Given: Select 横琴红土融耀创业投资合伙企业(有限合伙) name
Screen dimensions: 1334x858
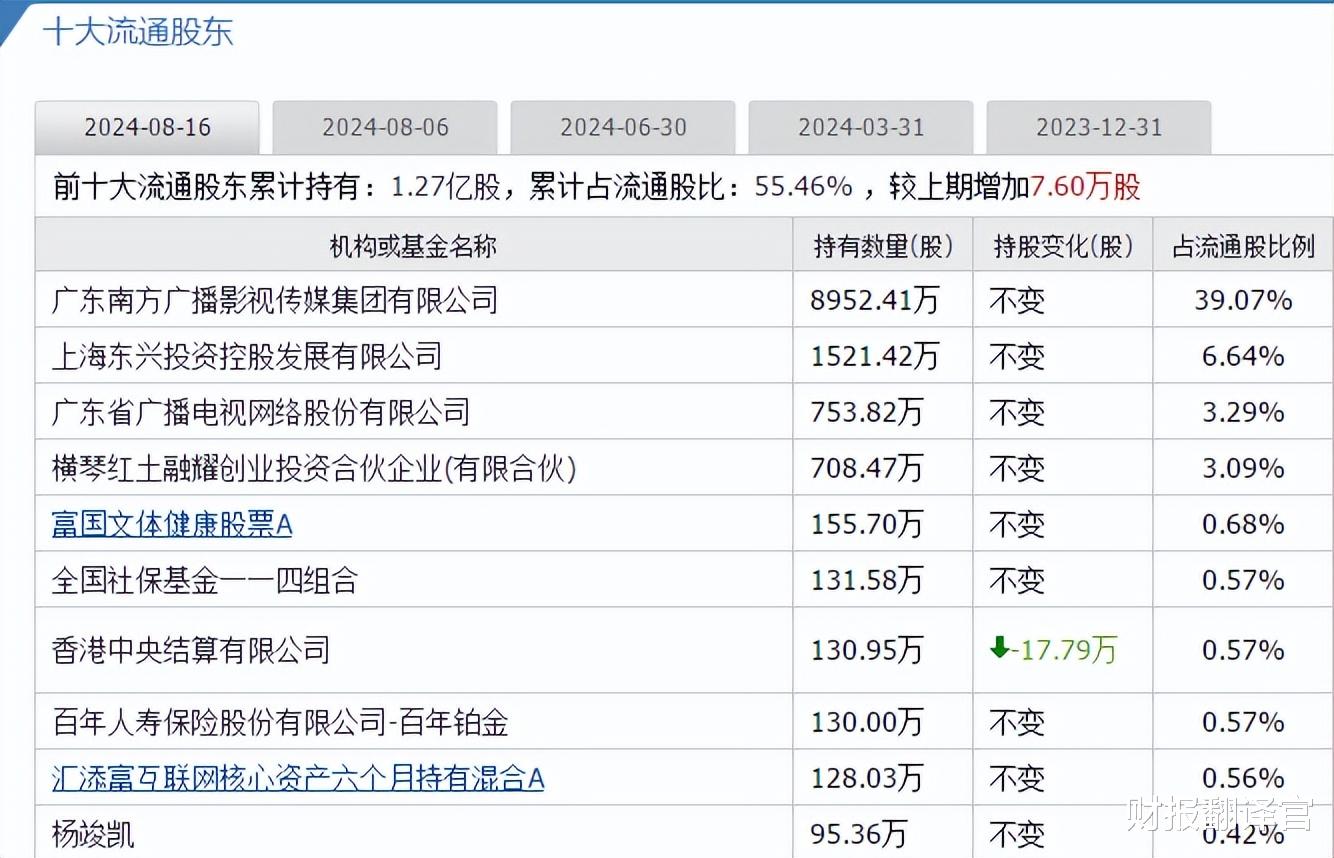Looking at the screenshot, I should (x=314, y=468).
